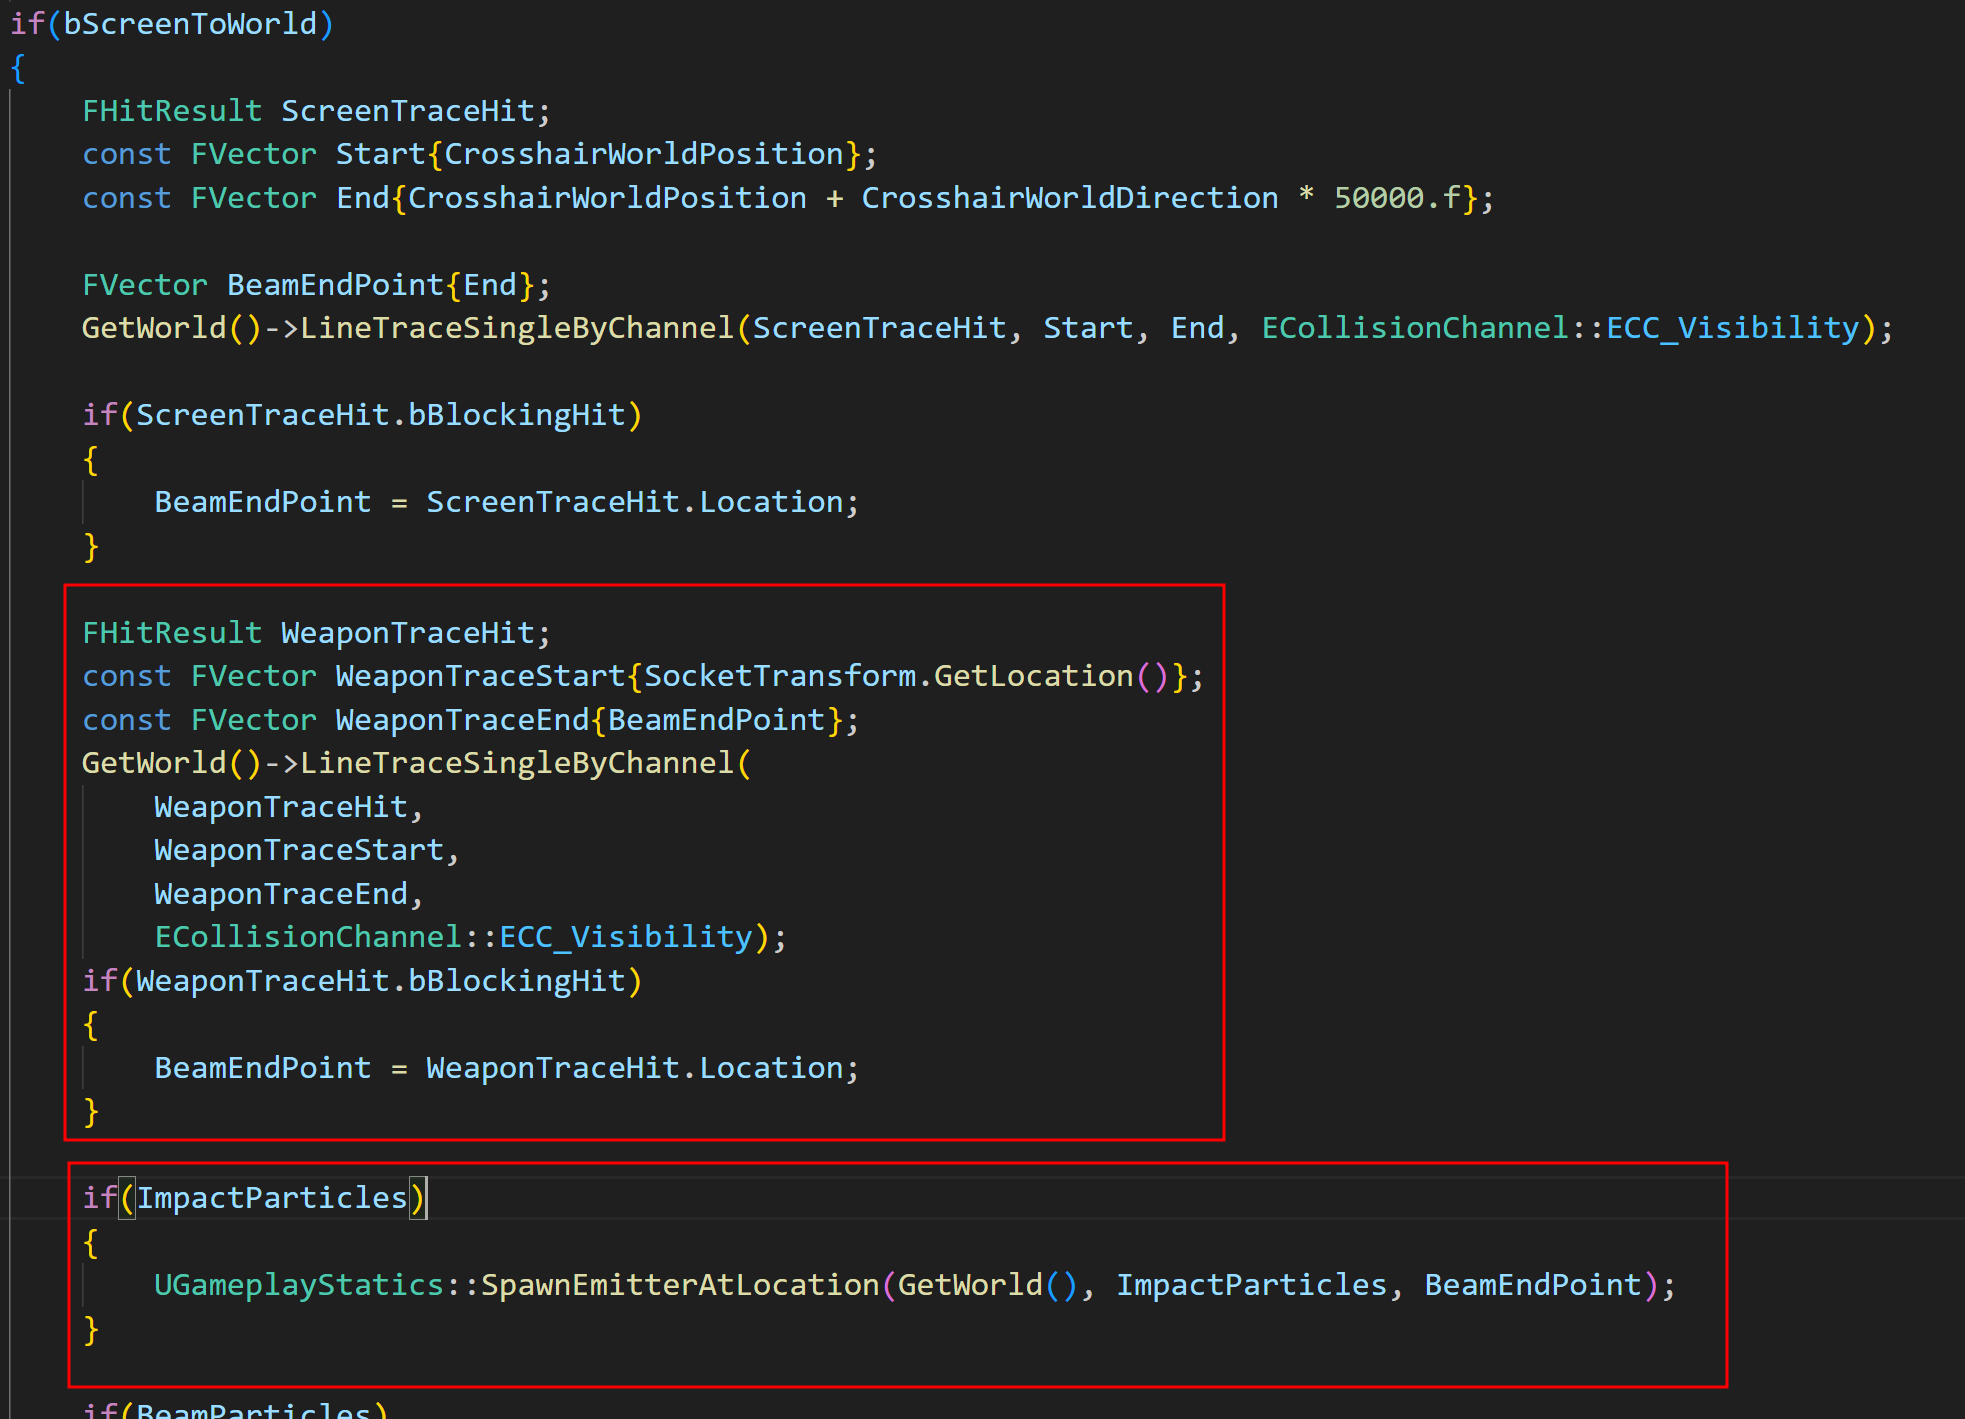Click the WeaponTraceStart argument line

(299, 850)
